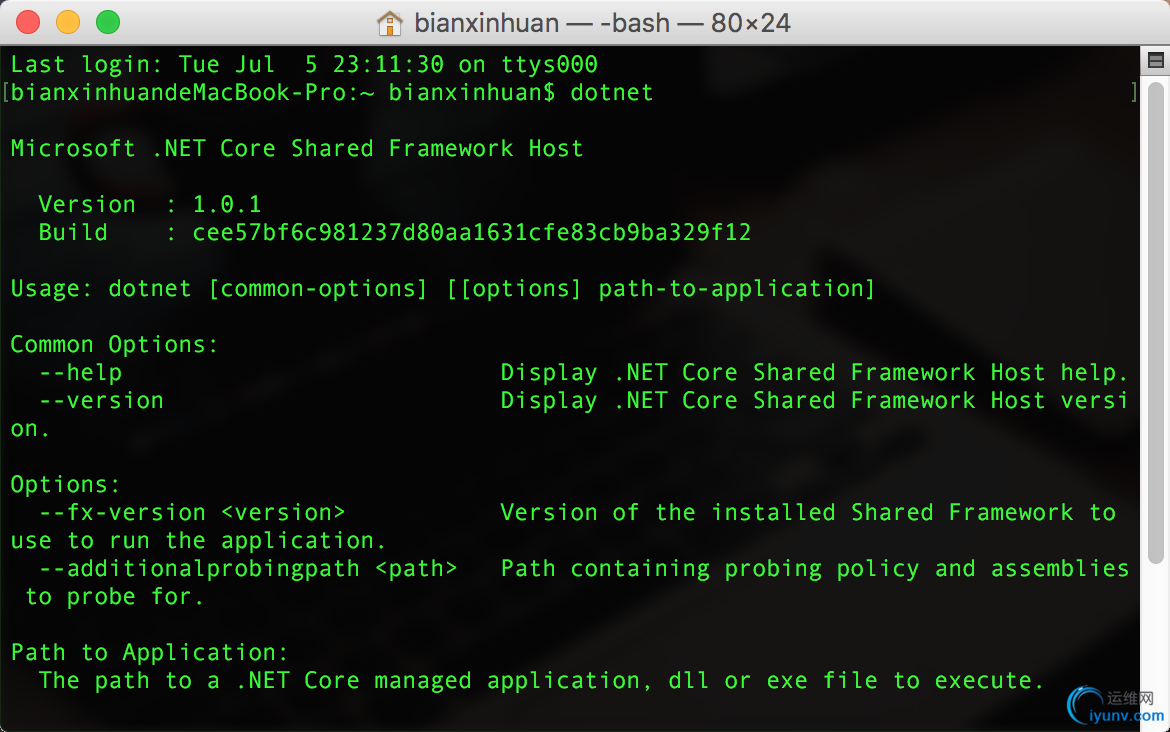This screenshot has height=732, width=1170.
Task: Click the home folder icon in title bar
Action: [x=390, y=23]
